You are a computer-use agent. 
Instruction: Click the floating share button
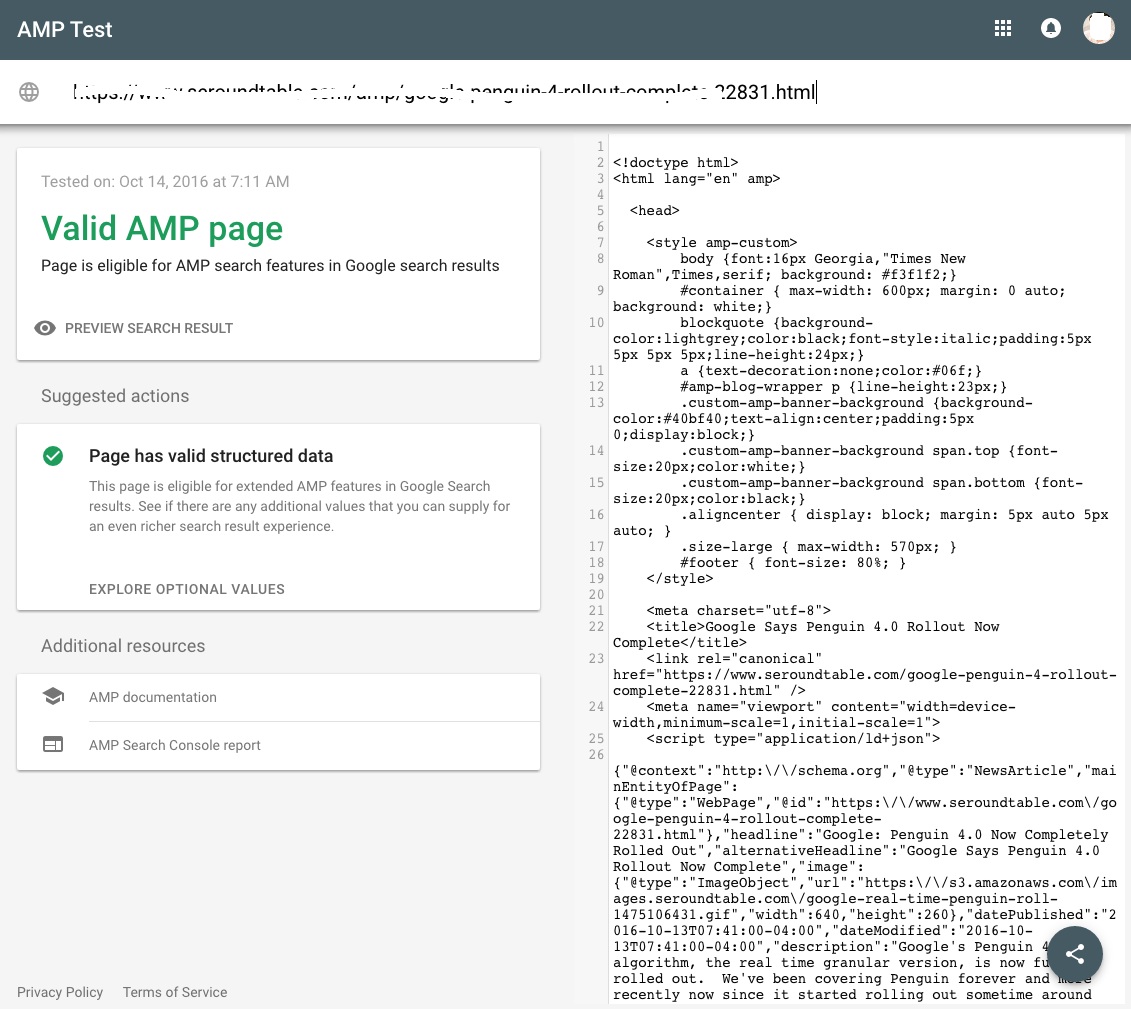pos(1075,954)
